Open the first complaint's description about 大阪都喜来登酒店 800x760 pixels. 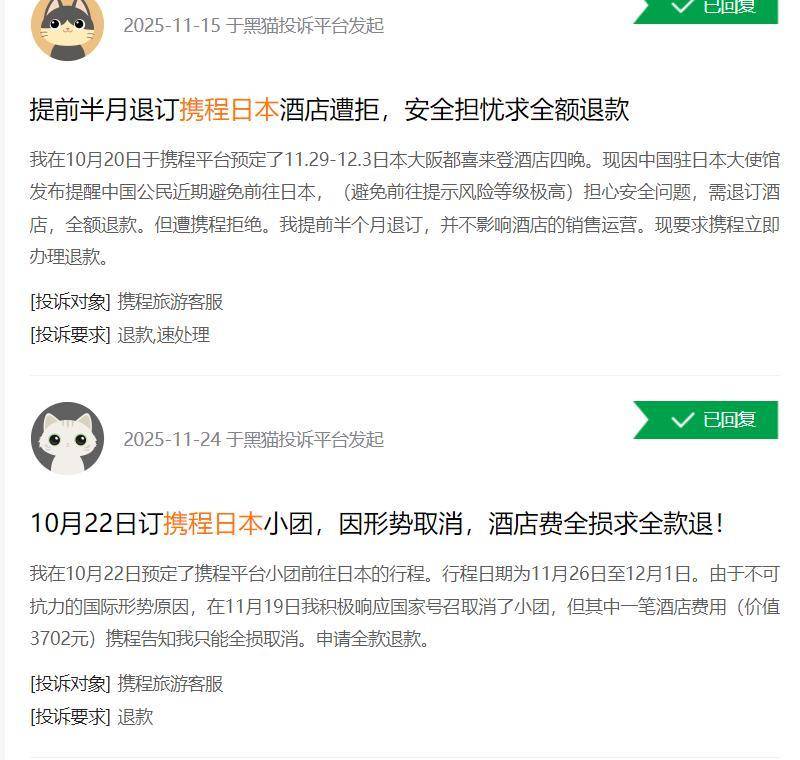pyautogui.click(x=405, y=208)
